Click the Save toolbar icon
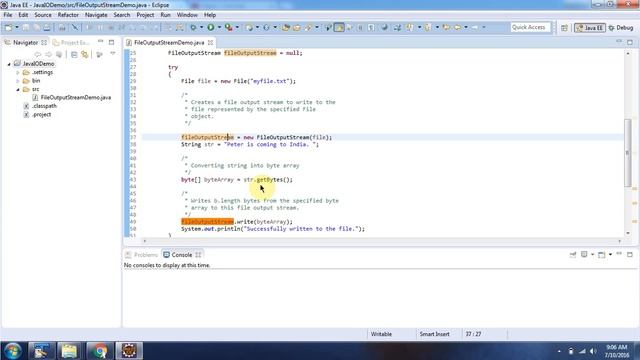The image size is (640, 360). click(26, 27)
